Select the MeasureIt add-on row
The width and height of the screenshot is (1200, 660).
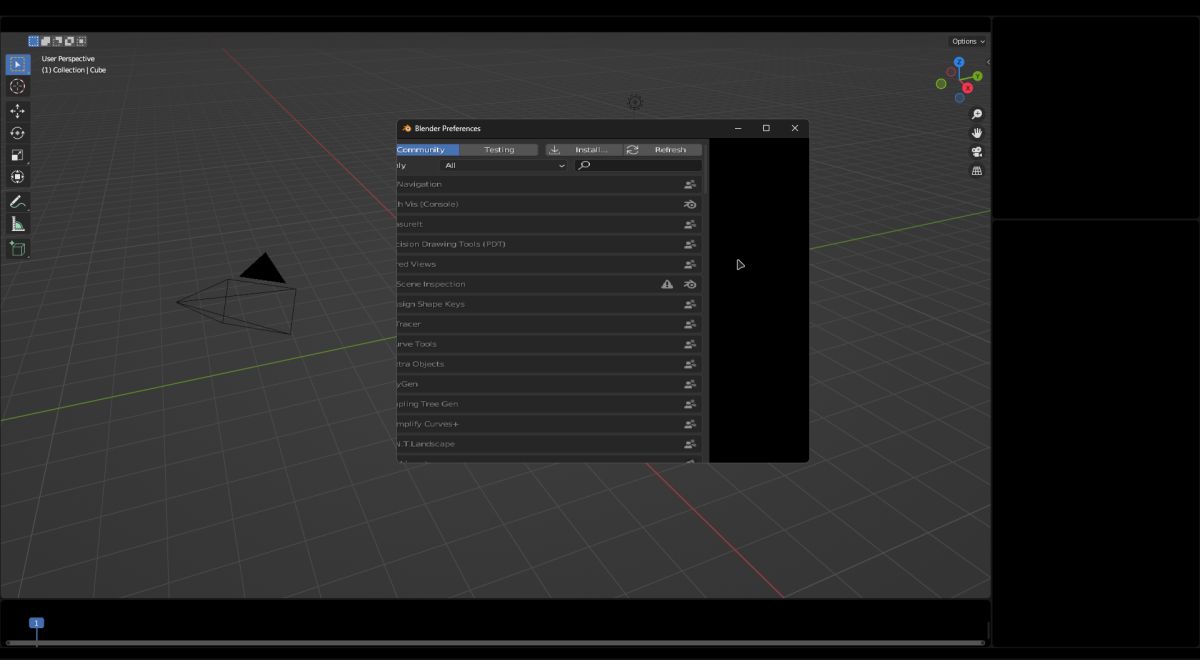pyautogui.click(x=549, y=224)
